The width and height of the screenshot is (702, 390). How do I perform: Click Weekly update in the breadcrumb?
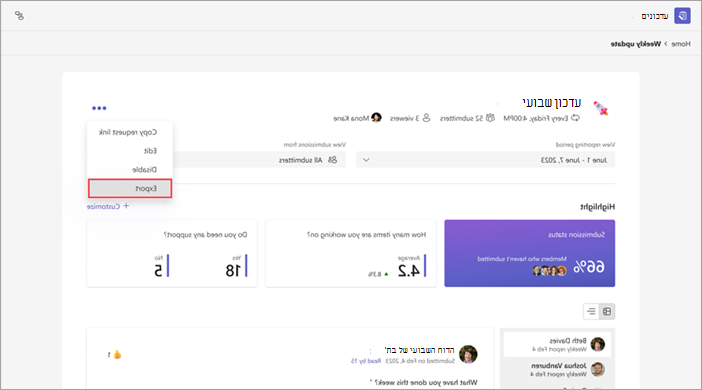coord(635,44)
